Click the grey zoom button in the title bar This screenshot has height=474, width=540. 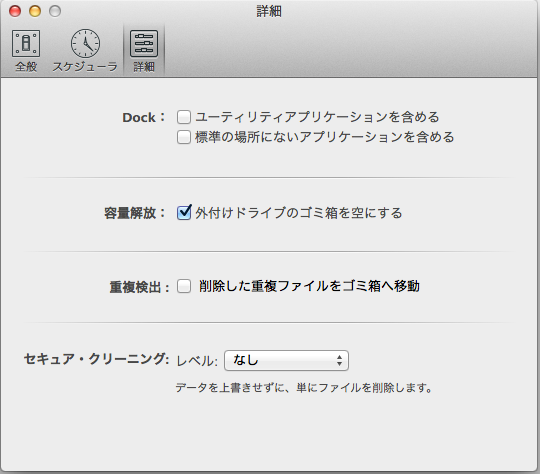pyautogui.click(x=55, y=11)
